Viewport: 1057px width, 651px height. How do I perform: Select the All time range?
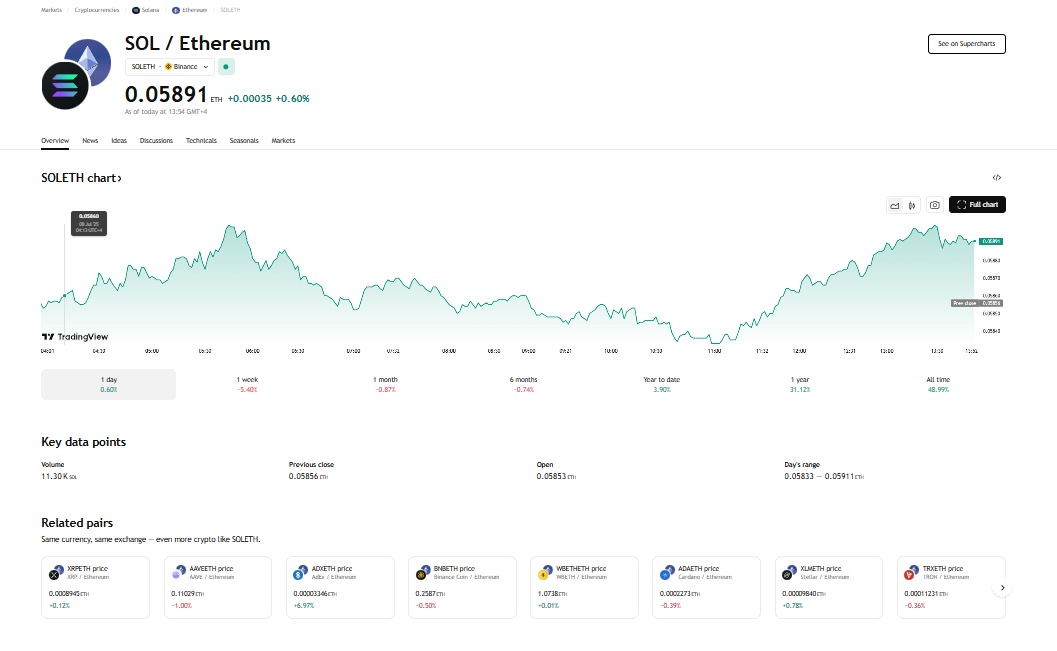[938, 384]
